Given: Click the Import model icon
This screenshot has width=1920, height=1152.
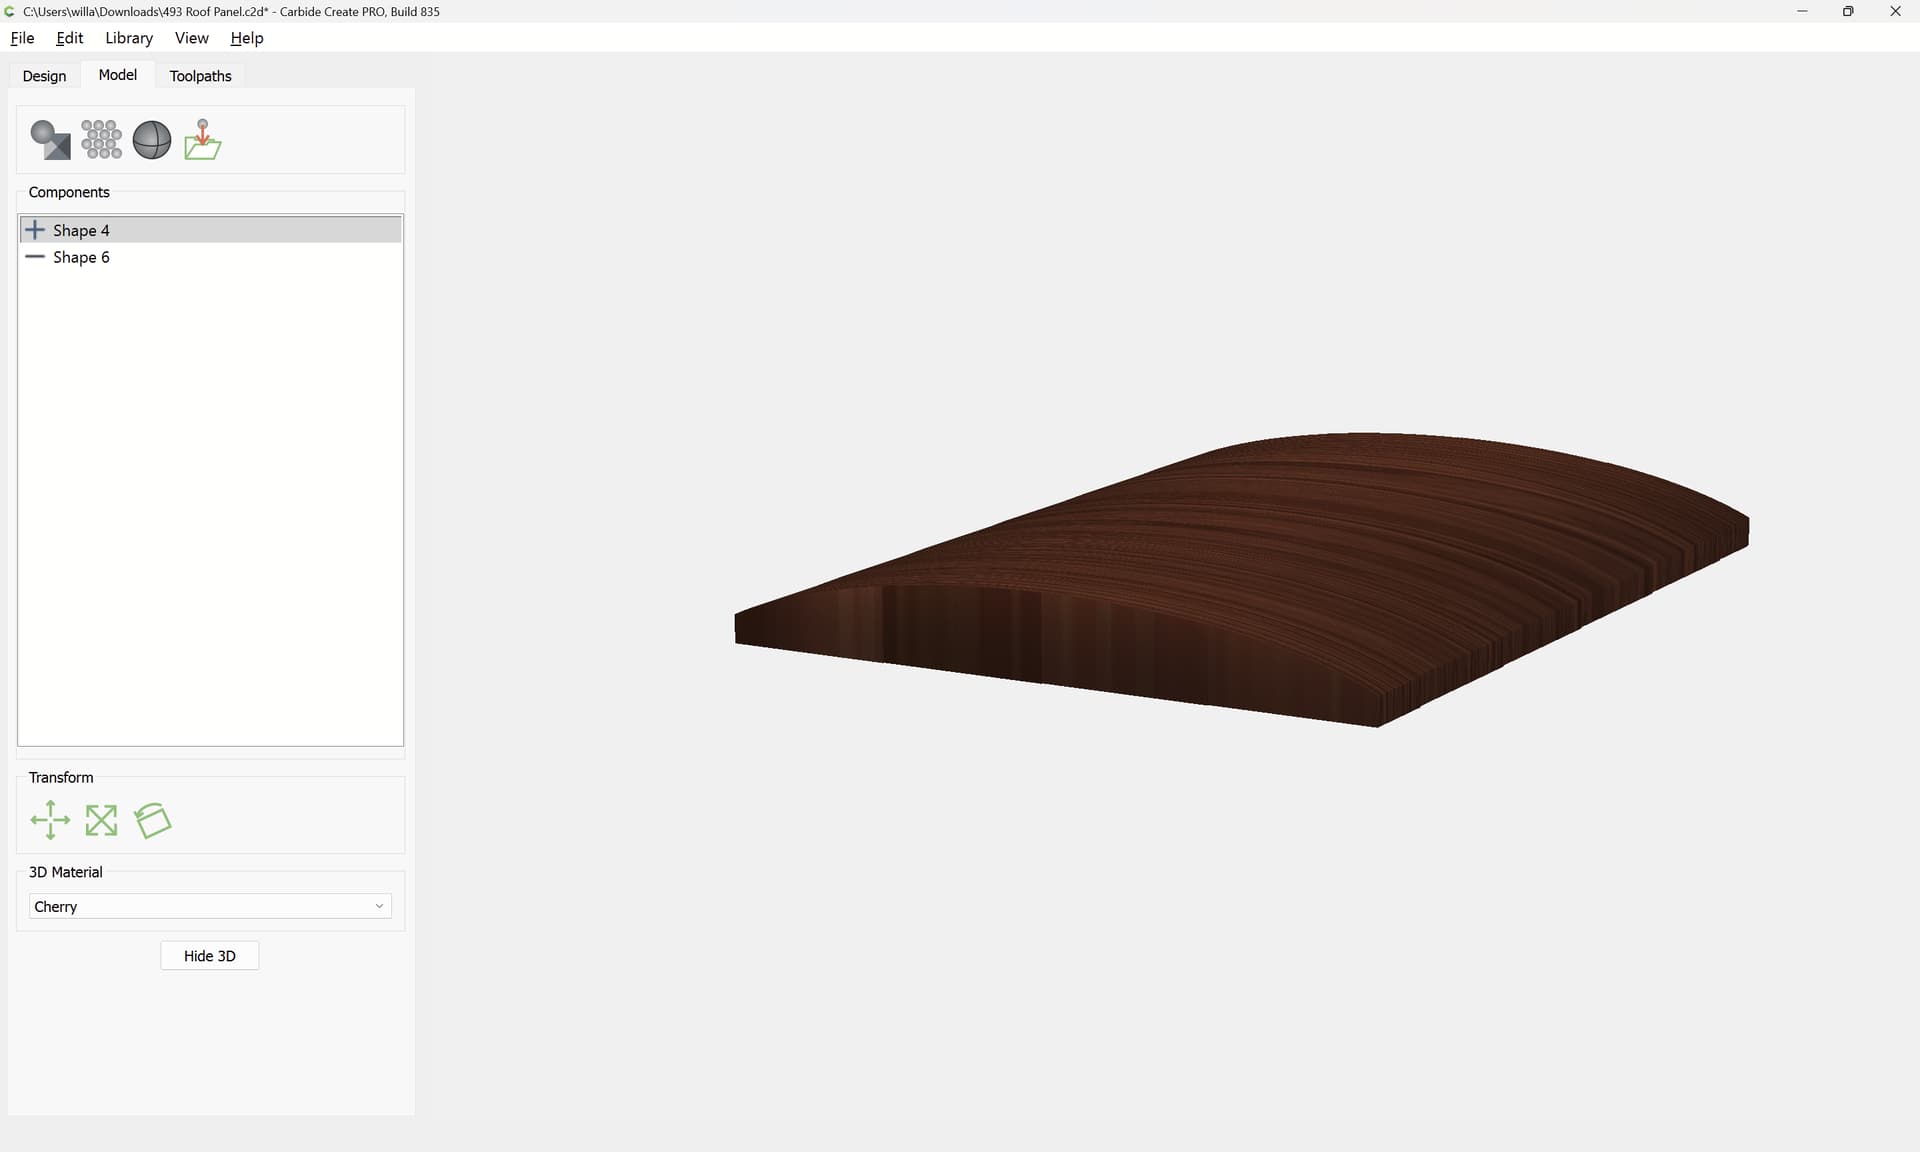Looking at the screenshot, I should (x=203, y=140).
